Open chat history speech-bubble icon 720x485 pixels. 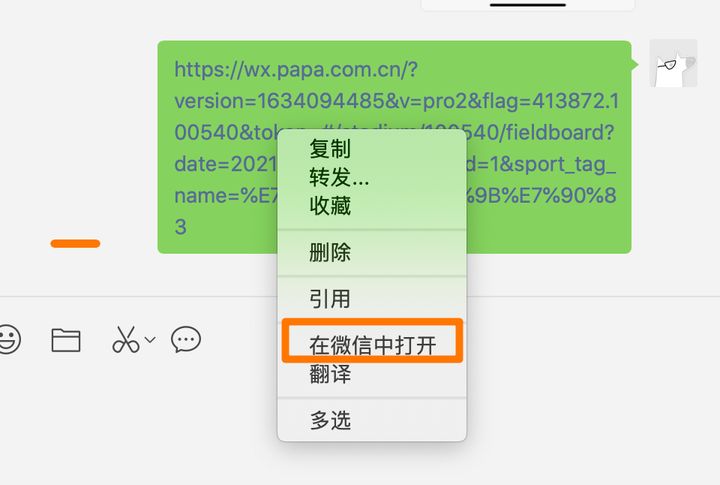[186, 339]
